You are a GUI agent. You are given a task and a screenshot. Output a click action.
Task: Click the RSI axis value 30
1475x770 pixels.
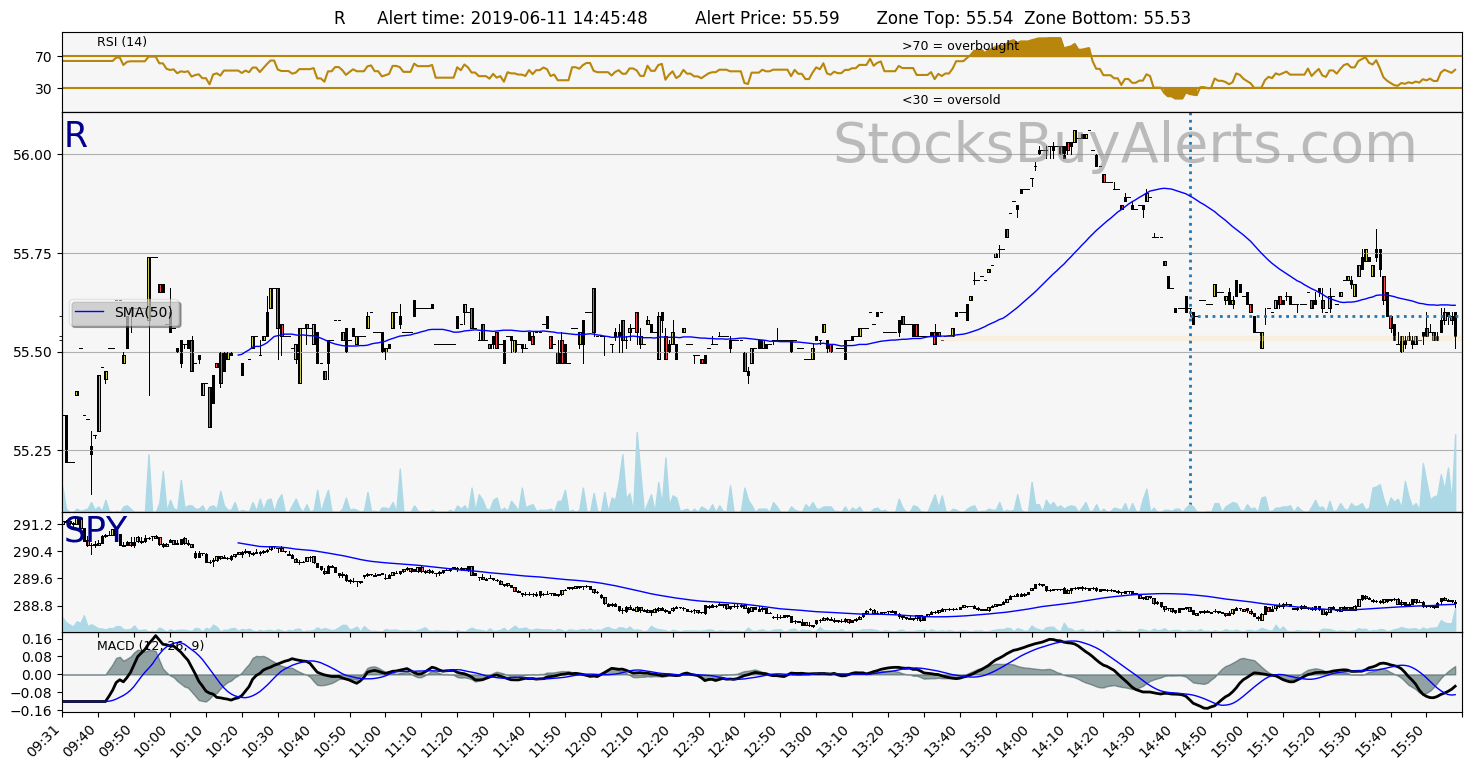pyautogui.click(x=43, y=89)
